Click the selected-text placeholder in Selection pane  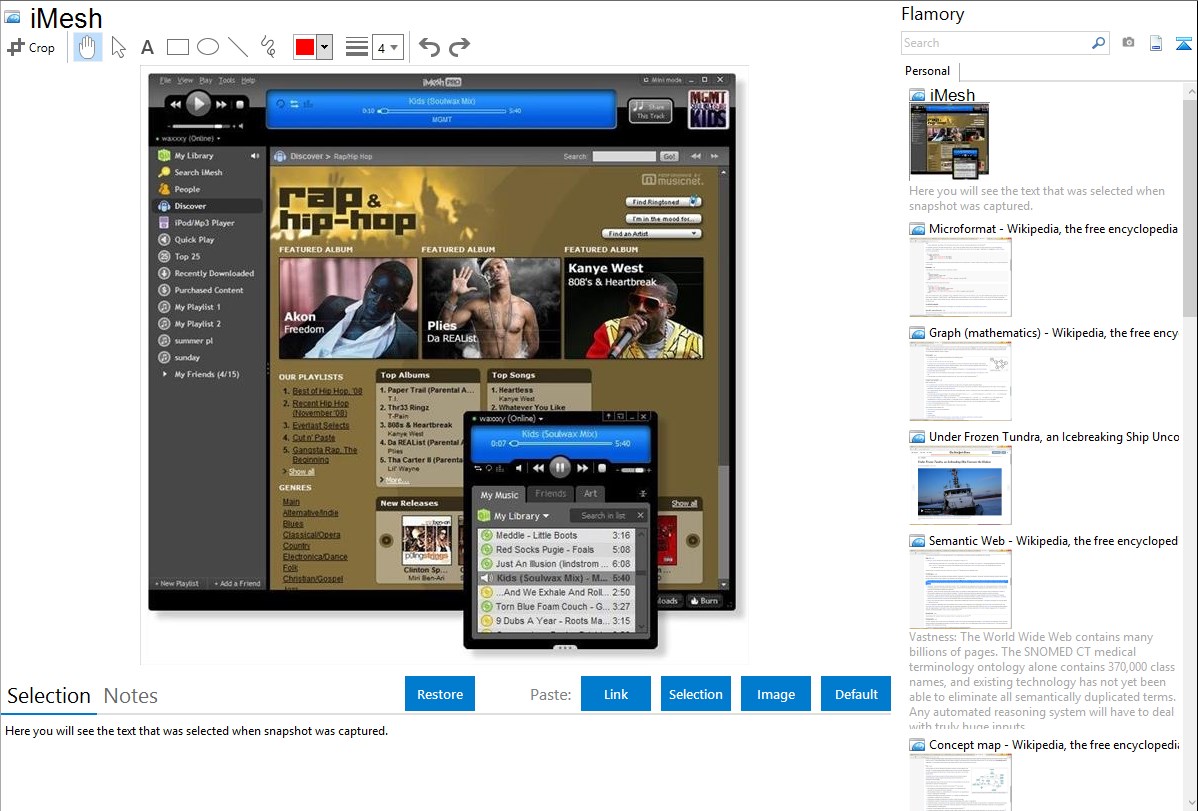tap(196, 731)
